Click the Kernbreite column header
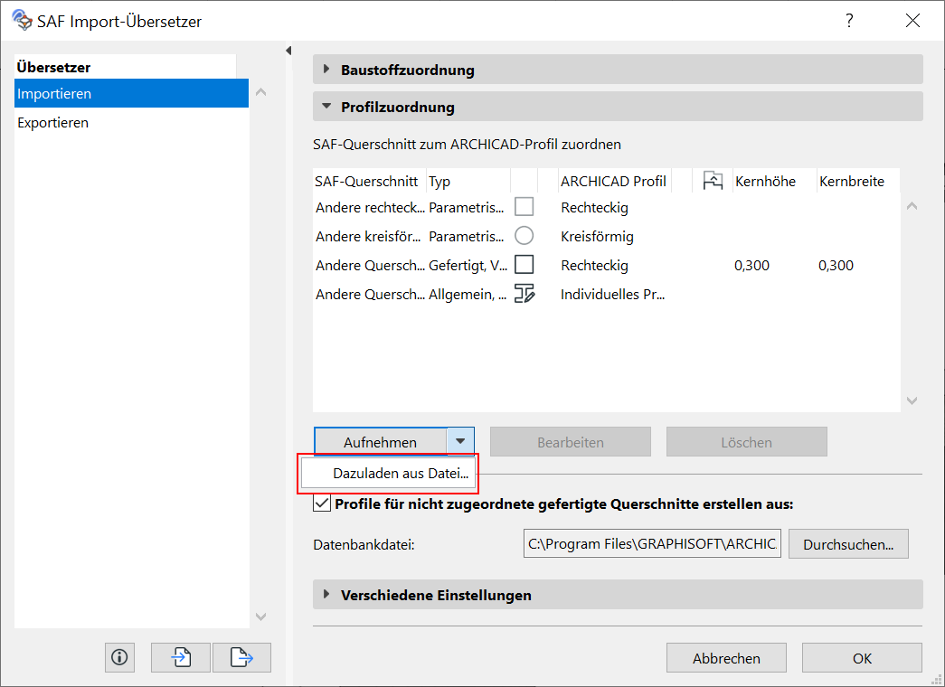Screen dimensions: 945x687 click(858, 181)
